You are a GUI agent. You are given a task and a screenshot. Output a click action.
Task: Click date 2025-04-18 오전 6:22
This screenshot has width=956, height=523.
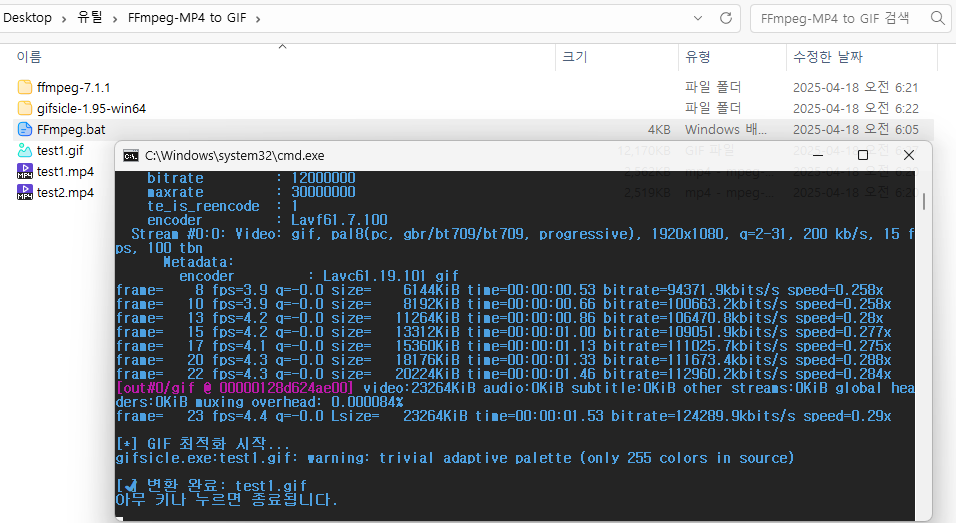click(x=855, y=109)
